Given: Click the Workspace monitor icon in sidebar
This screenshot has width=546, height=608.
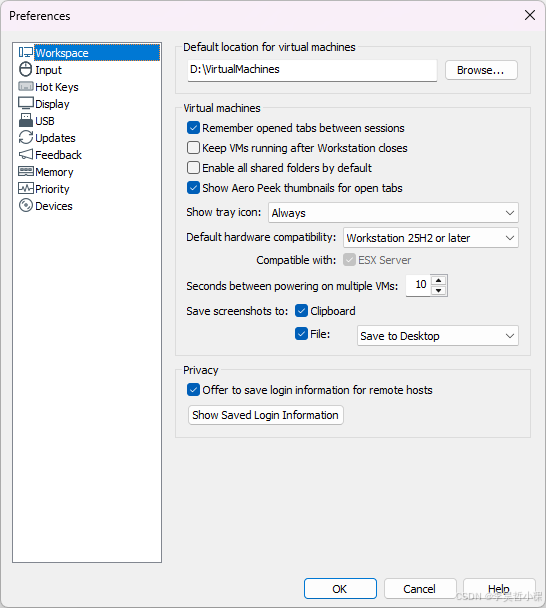Looking at the screenshot, I should click(26, 52).
